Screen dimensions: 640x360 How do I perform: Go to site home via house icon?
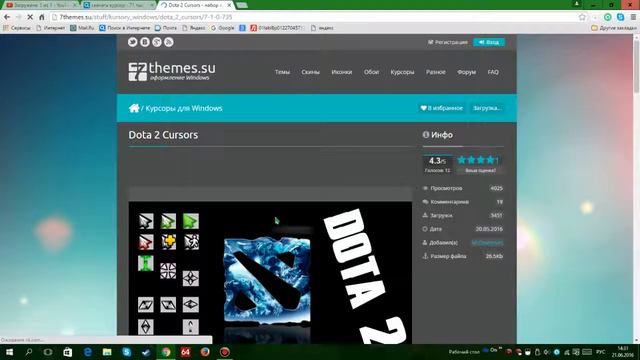[x=134, y=108]
